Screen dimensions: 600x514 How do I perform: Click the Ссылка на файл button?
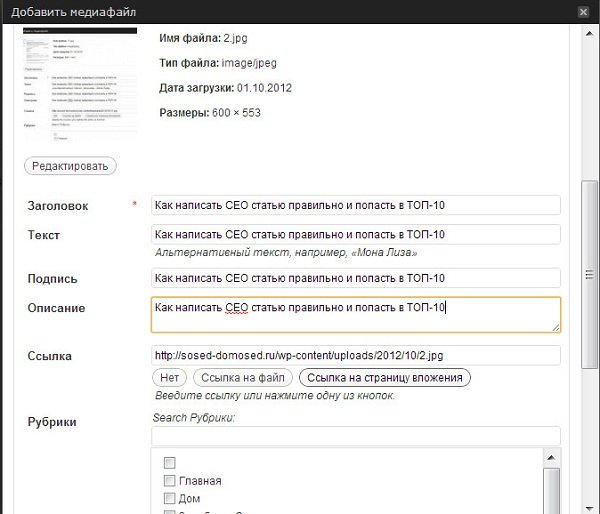pos(243,378)
